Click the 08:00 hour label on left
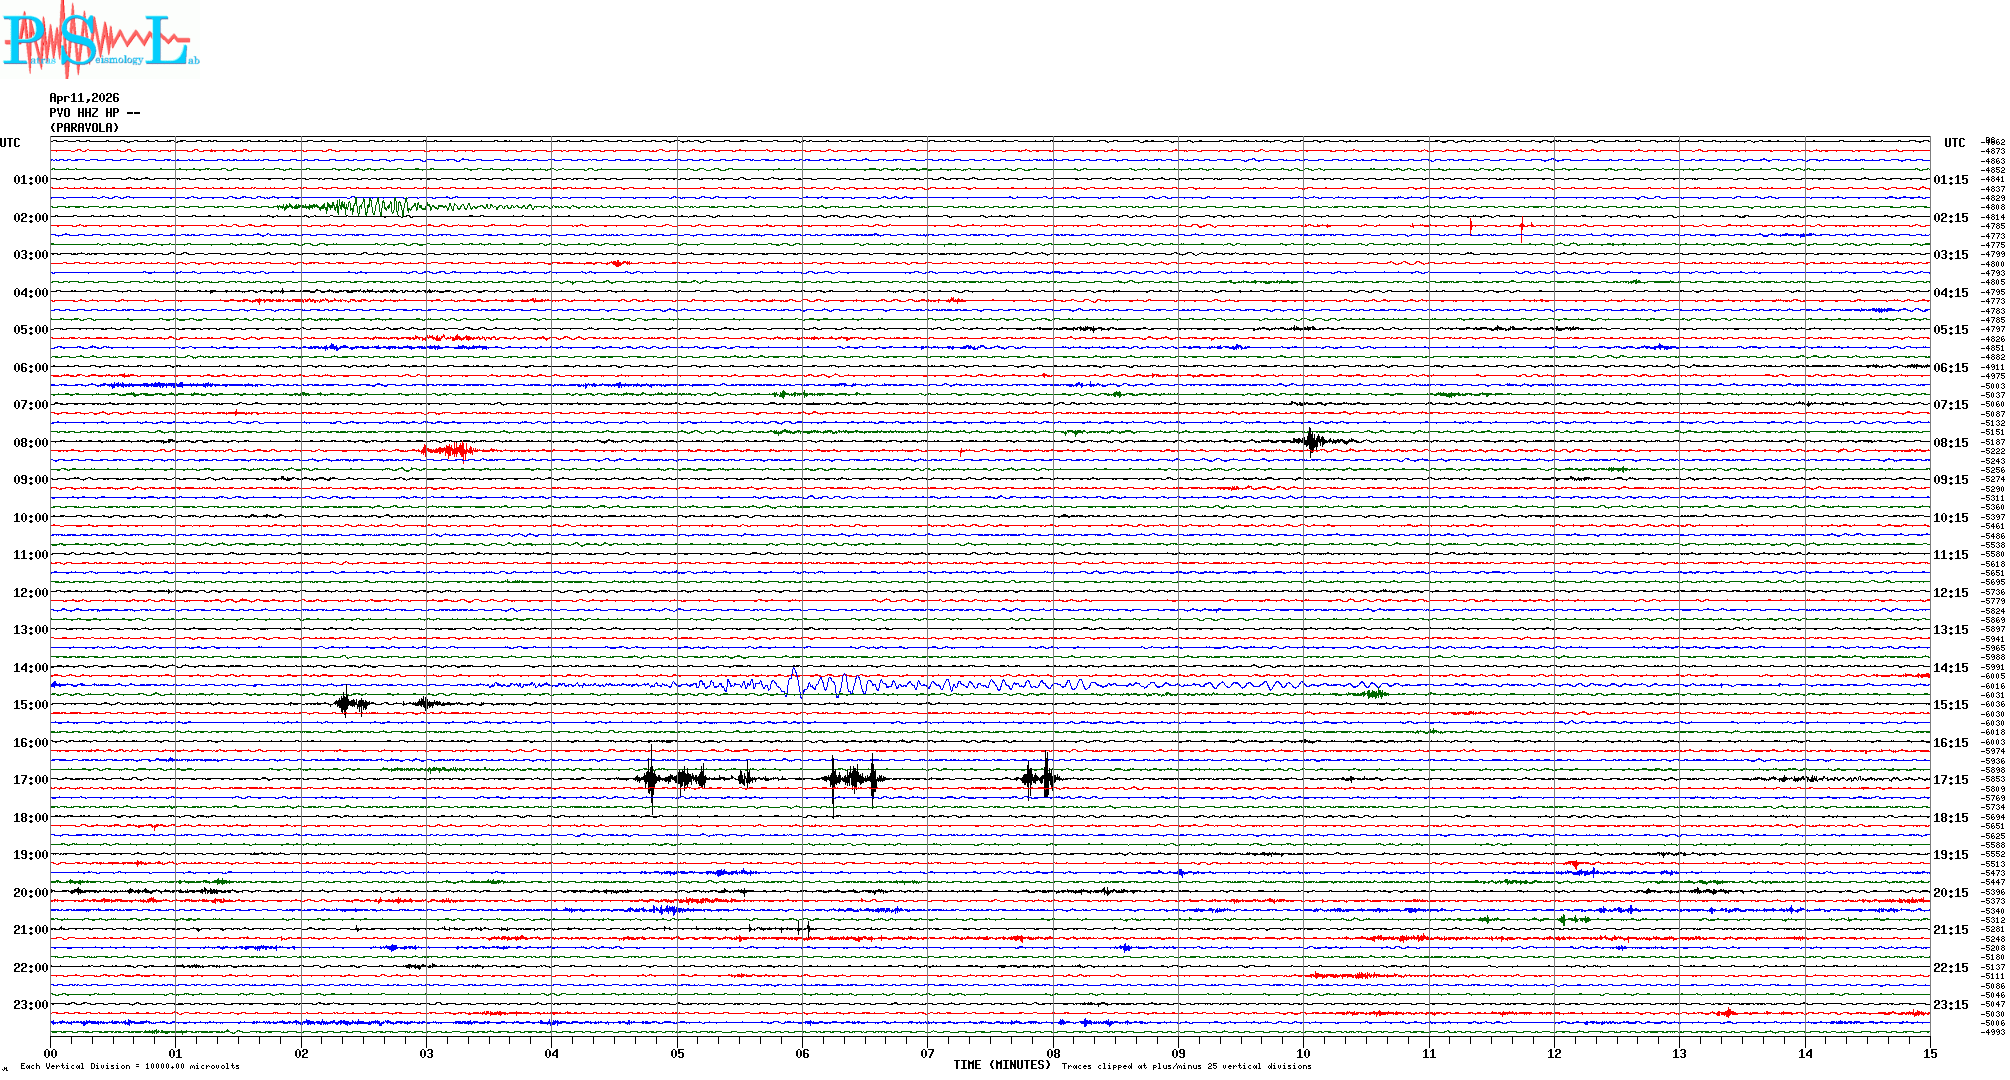Screen dimensions: 2010x1080 coord(30,443)
